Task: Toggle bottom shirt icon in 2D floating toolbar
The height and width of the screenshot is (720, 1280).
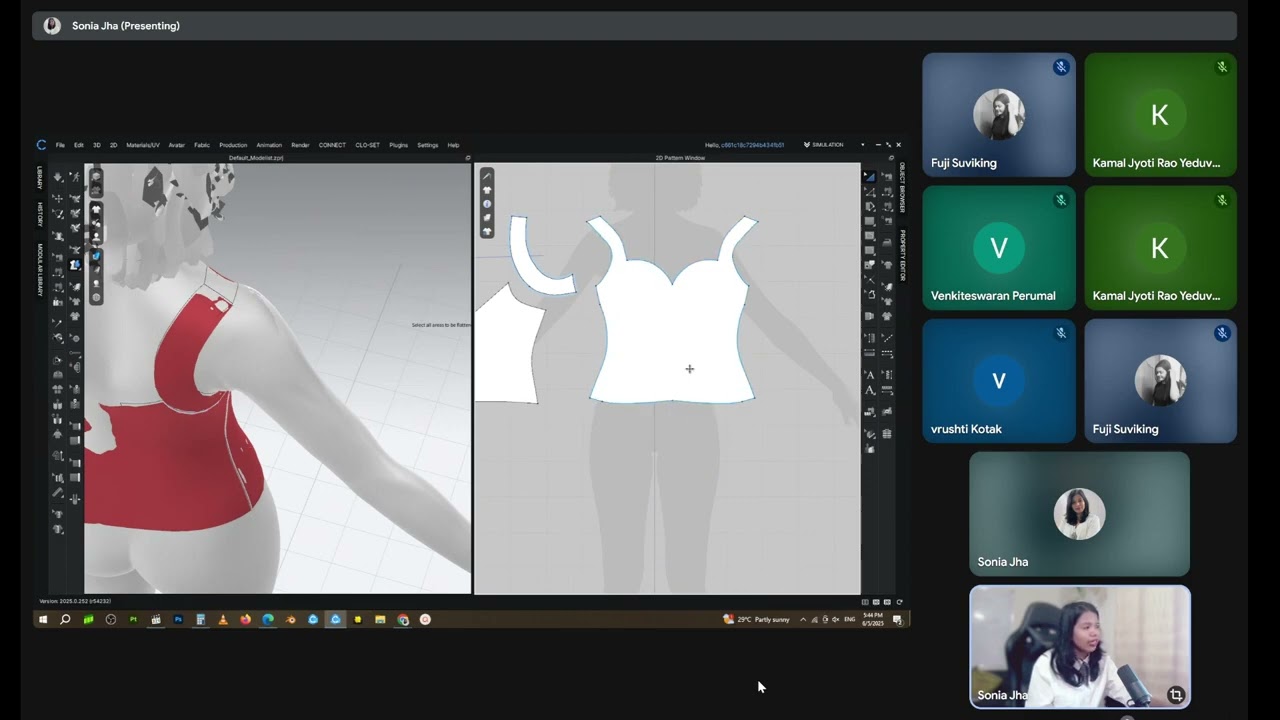Action: [x=487, y=231]
